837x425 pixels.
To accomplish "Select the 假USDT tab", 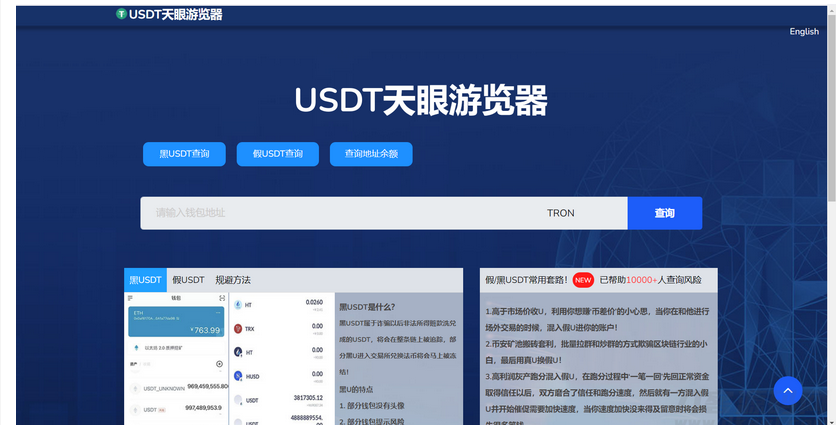I will point(188,280).
